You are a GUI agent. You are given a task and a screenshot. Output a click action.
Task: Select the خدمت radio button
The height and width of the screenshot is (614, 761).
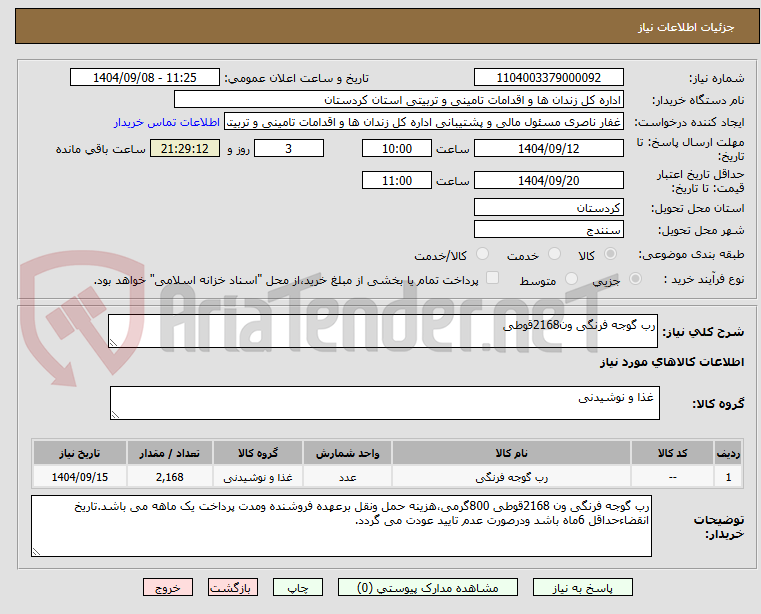(554, 254)
